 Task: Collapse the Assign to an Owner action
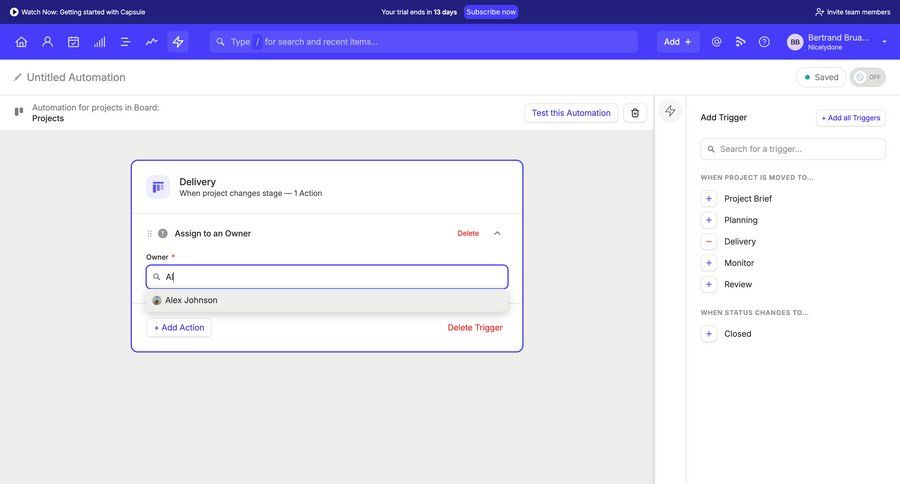[x=497, y=233]
